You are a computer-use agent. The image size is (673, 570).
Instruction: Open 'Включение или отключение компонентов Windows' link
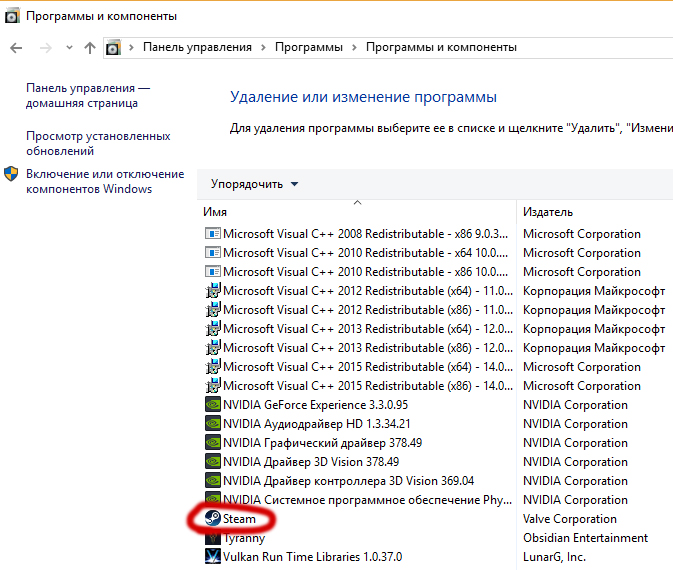coord(105,181)
